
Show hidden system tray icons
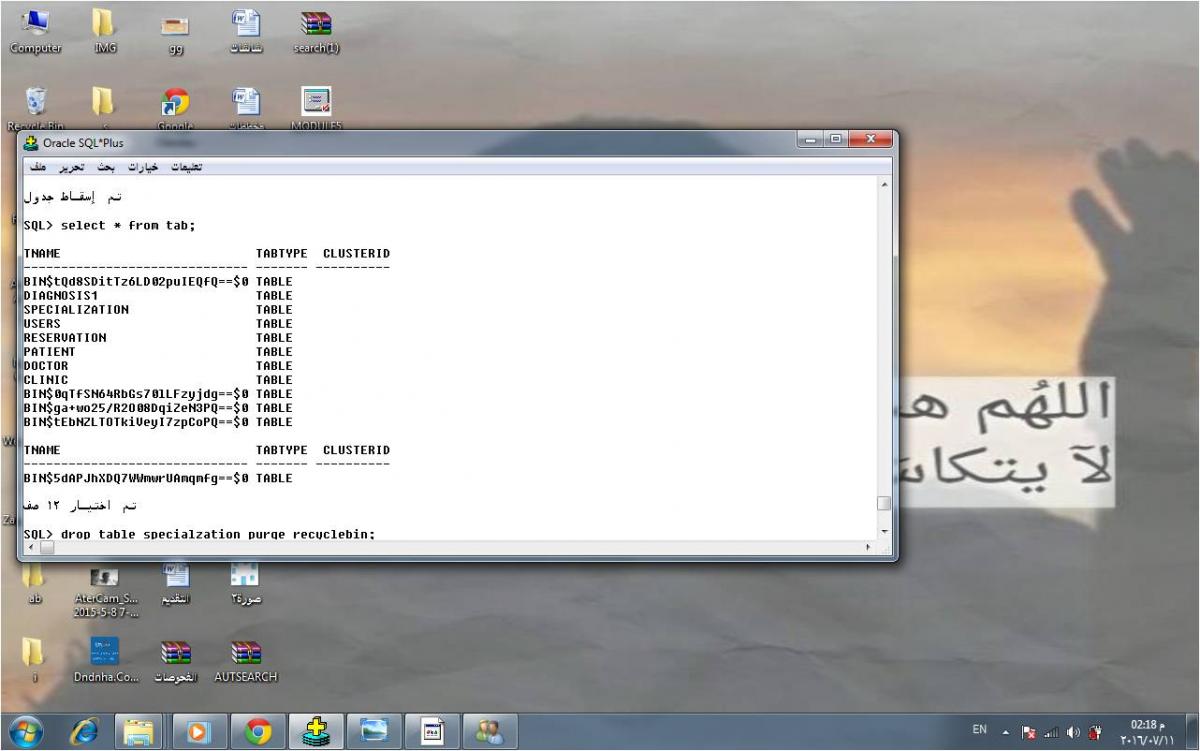pyautogui.click(x=1005, y=730)
